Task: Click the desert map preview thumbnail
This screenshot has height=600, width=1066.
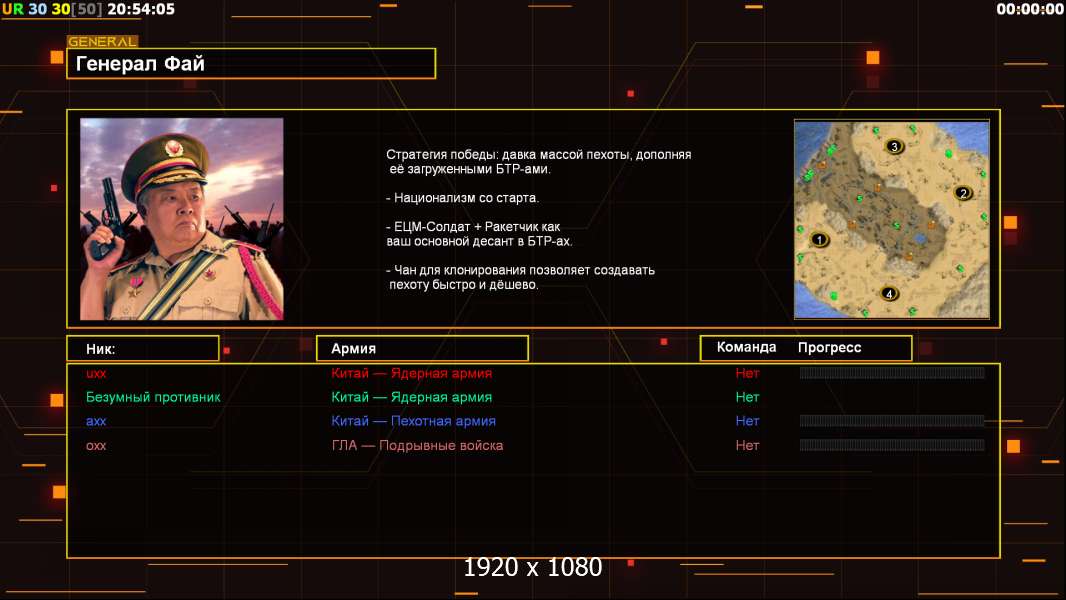Action: click(x=891, y=219)
